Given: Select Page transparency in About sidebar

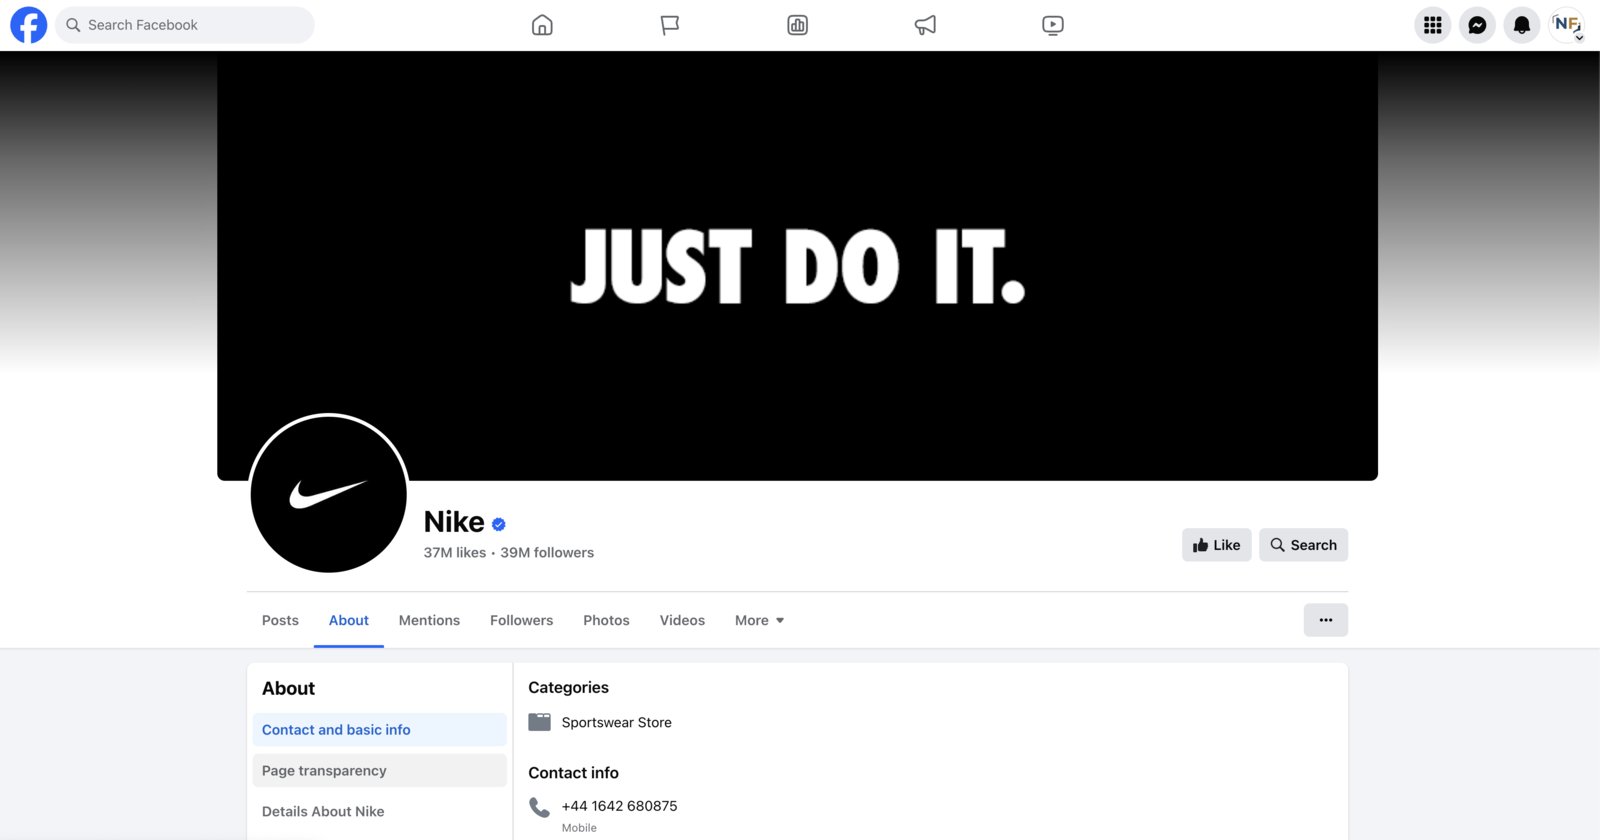Looking at the screenshot, I should (x=380, y=771).
